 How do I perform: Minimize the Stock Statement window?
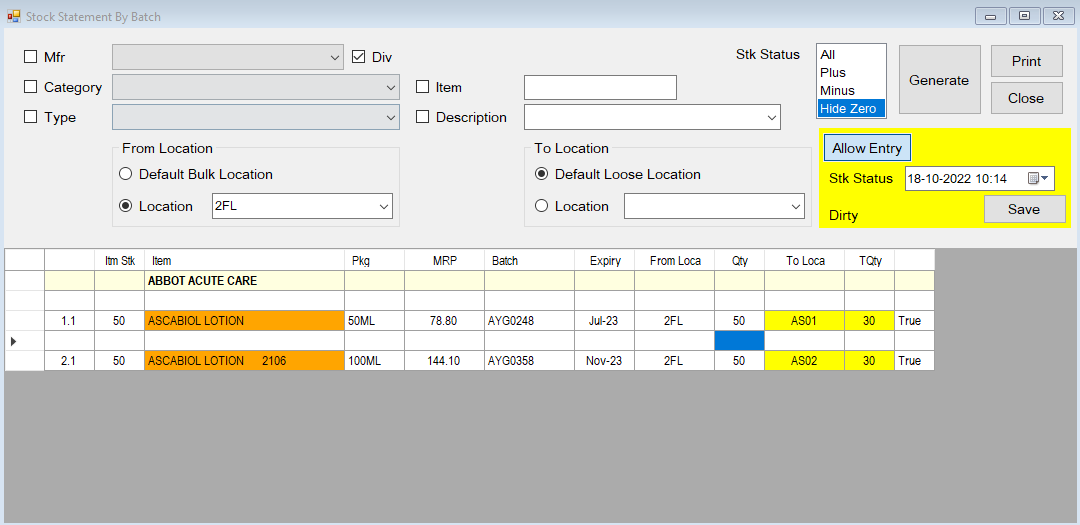[x=990, y=16]
